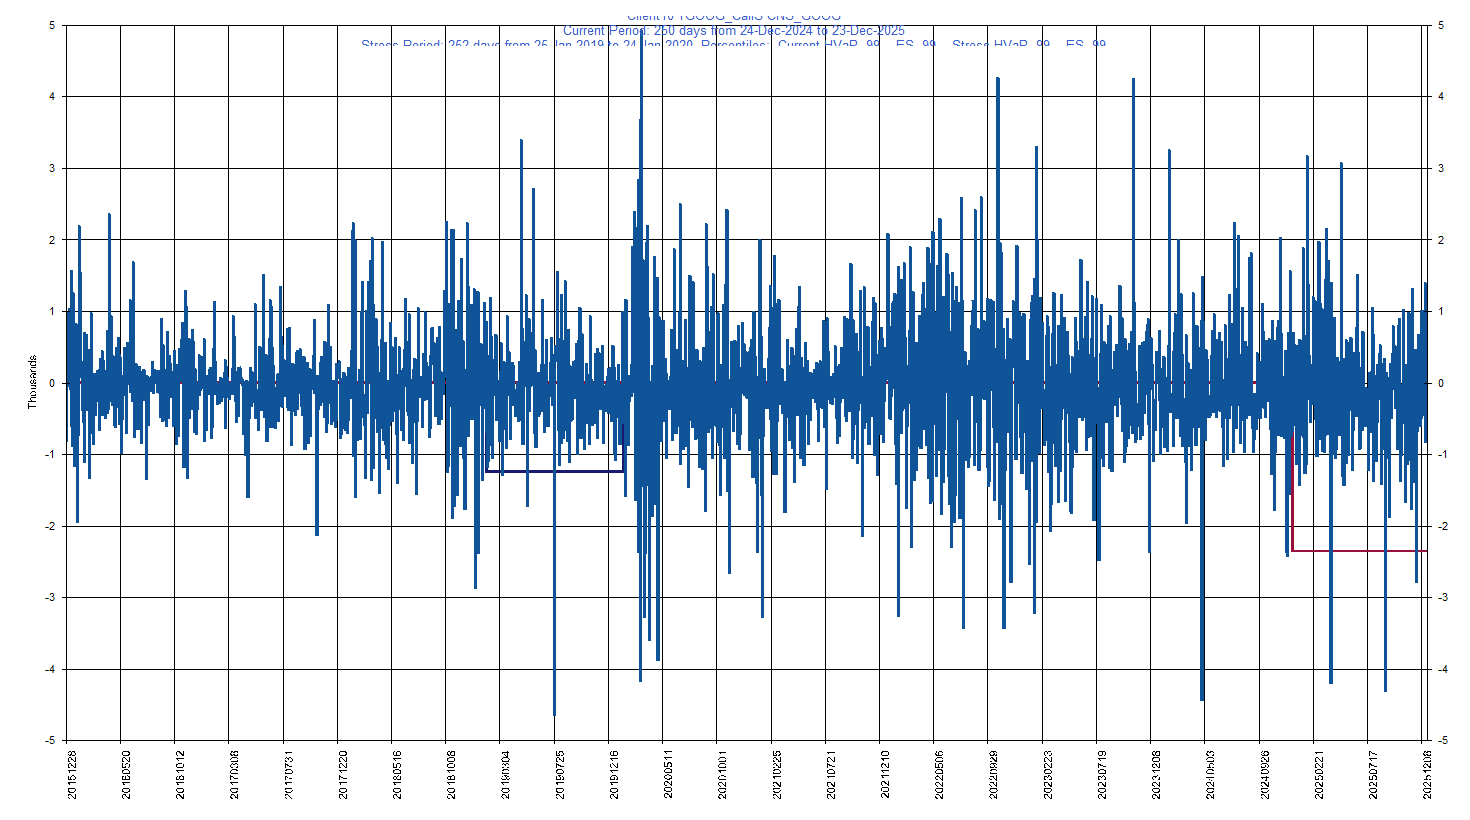Click the value -3 on right axis
The image size is (1470, 820).
click(1441, 598)
